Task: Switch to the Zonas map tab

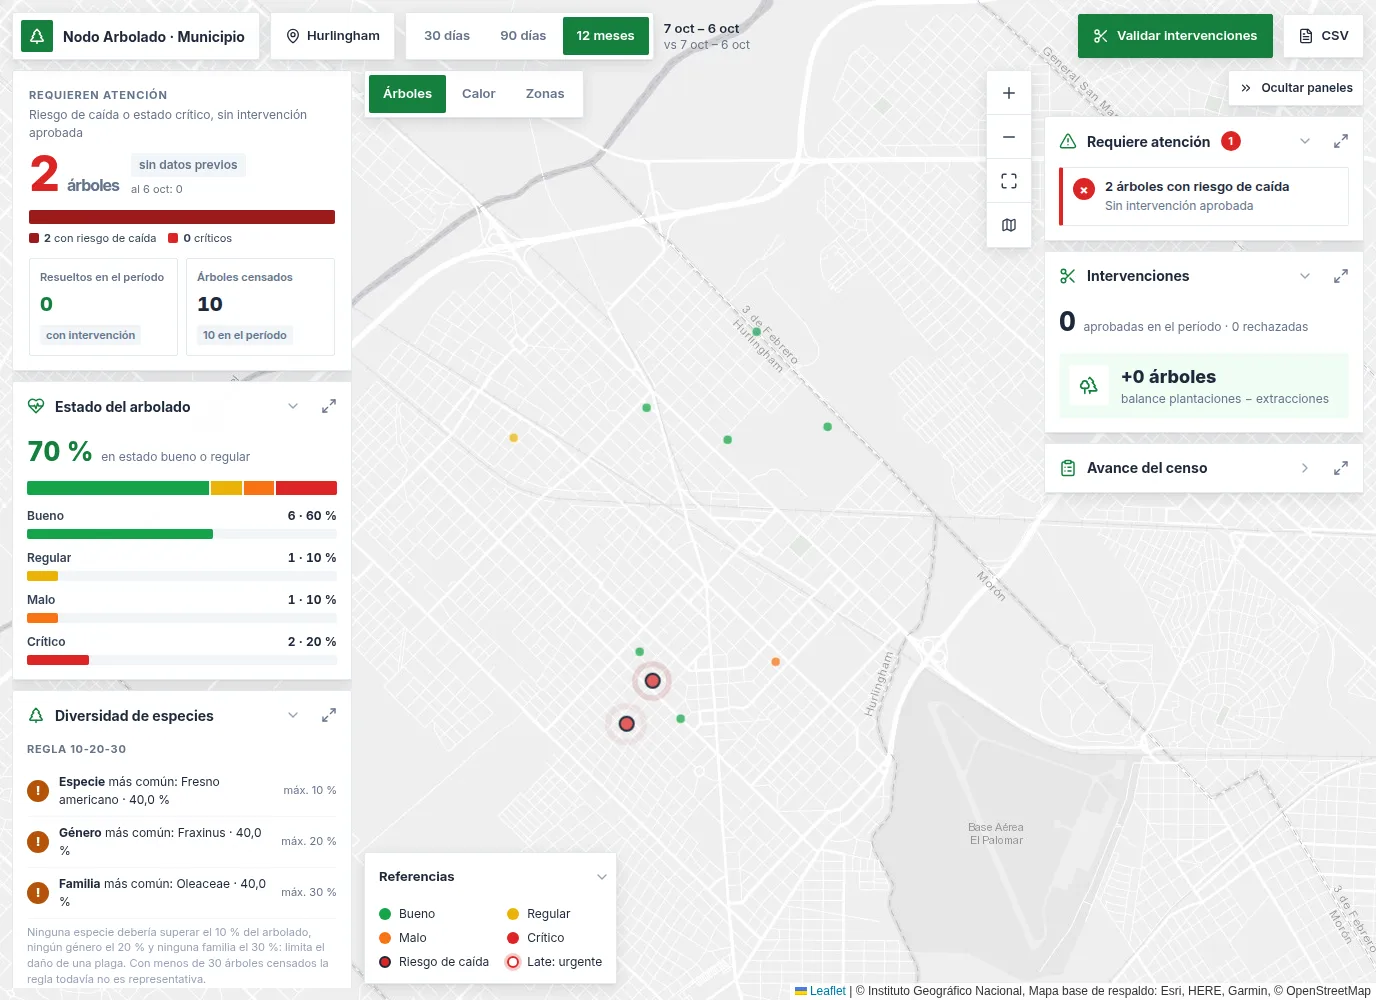Action: coord(545,94)
